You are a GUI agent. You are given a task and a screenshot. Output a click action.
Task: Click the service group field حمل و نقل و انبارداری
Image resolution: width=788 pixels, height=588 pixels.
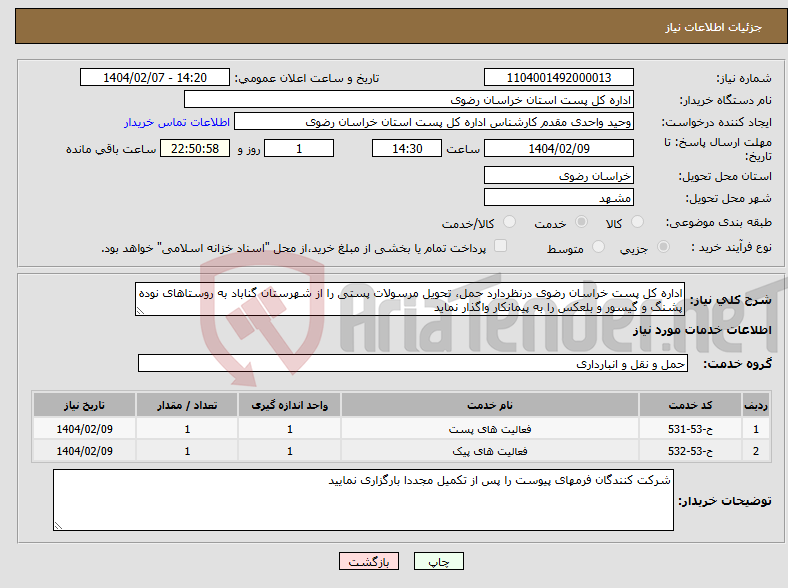tap(413, 363)
